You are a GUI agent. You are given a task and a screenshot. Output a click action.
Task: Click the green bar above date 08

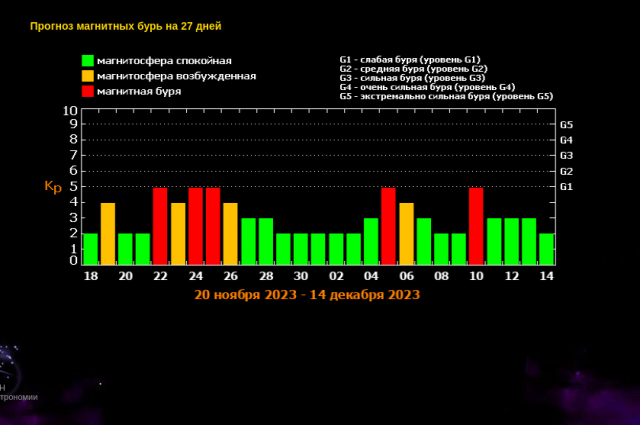click(441, 249)
